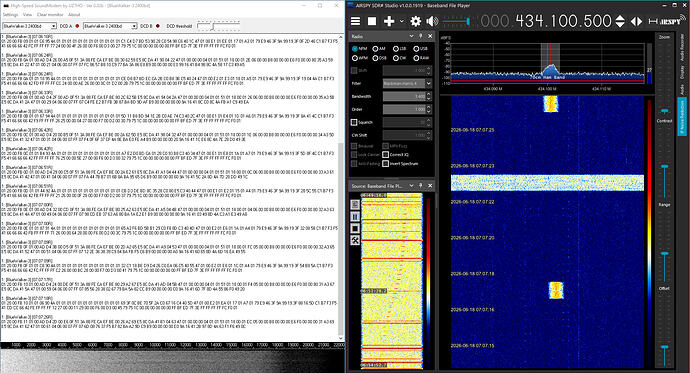Pause playback in Baseband File Player
690x373 pixels.
355,216
